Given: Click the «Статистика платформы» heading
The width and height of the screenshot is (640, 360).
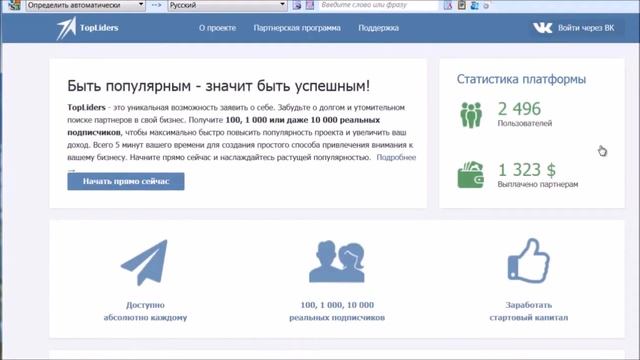Looking at the screenshot, I should (x=521, y=79).
